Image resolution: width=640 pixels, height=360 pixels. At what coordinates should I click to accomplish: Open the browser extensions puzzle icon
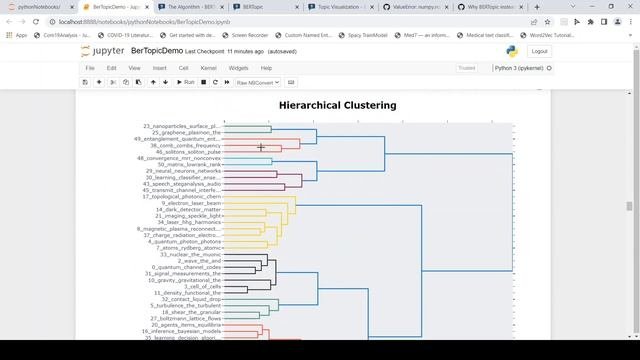click(590, 22)
